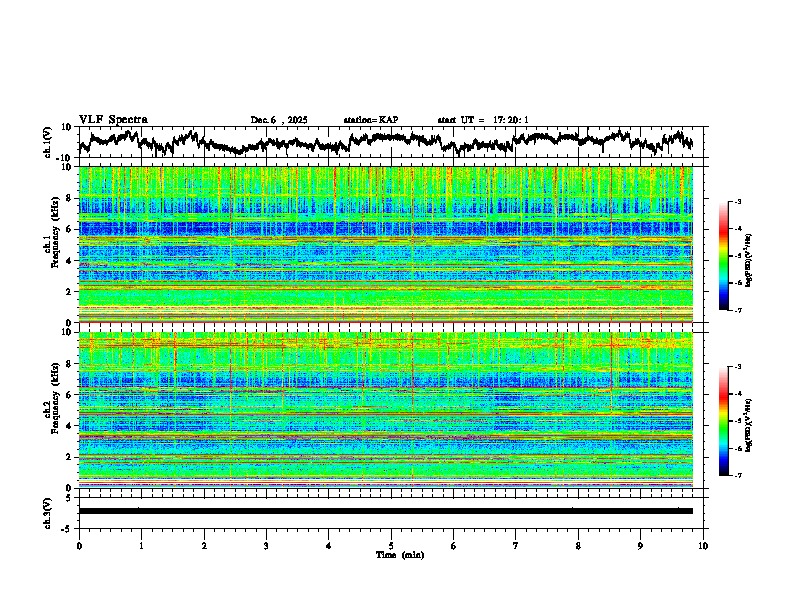Click the 'station=KAP' label
792x612 pixels.
[371, 120]
